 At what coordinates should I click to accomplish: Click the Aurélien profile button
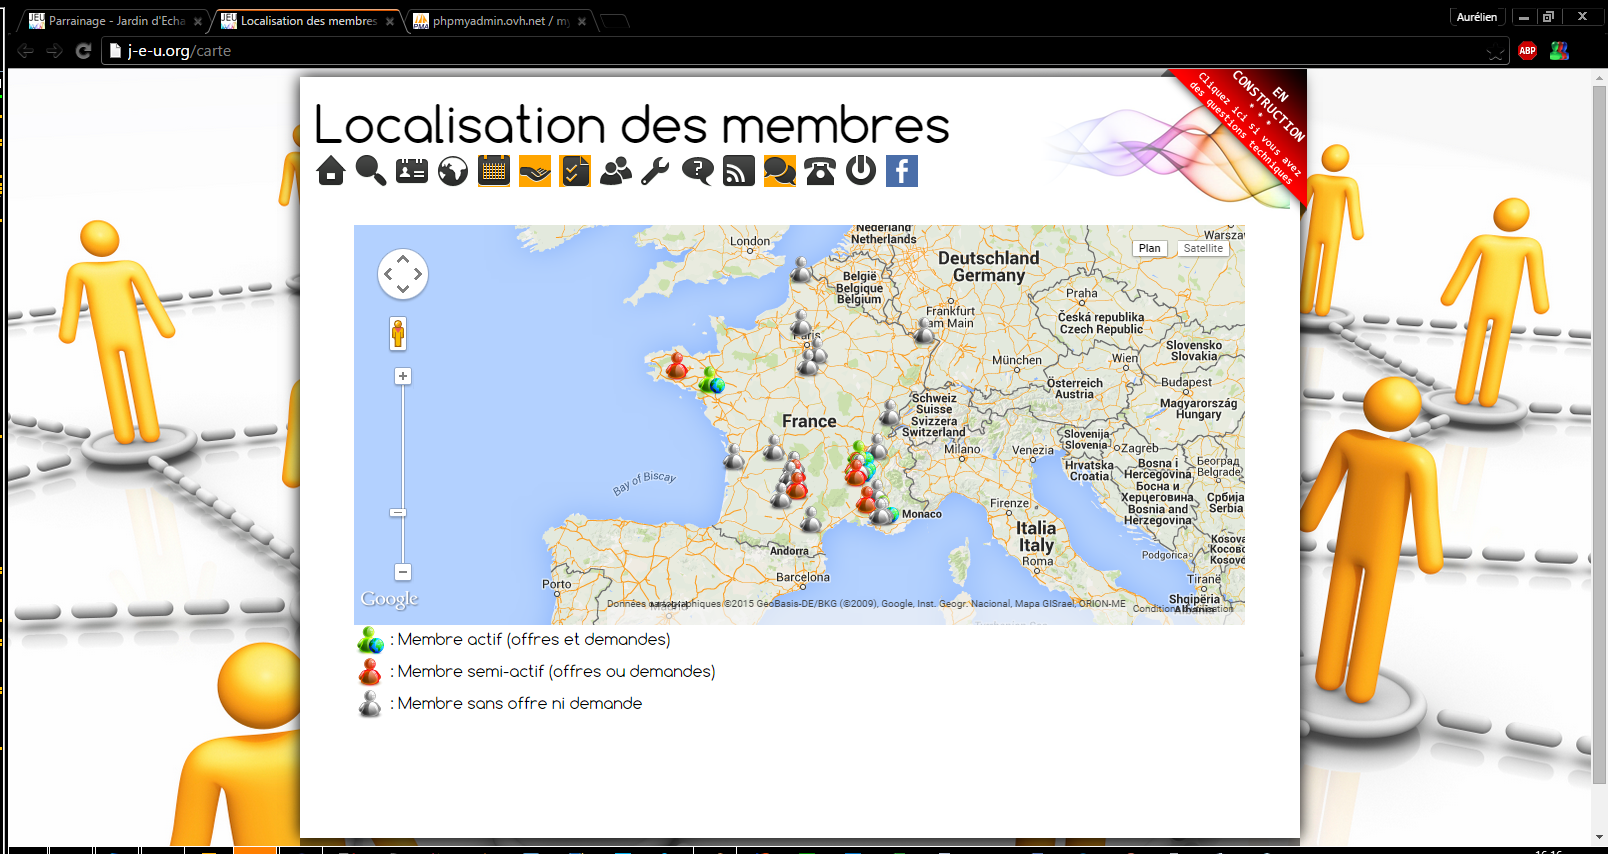pos(1476,17)
